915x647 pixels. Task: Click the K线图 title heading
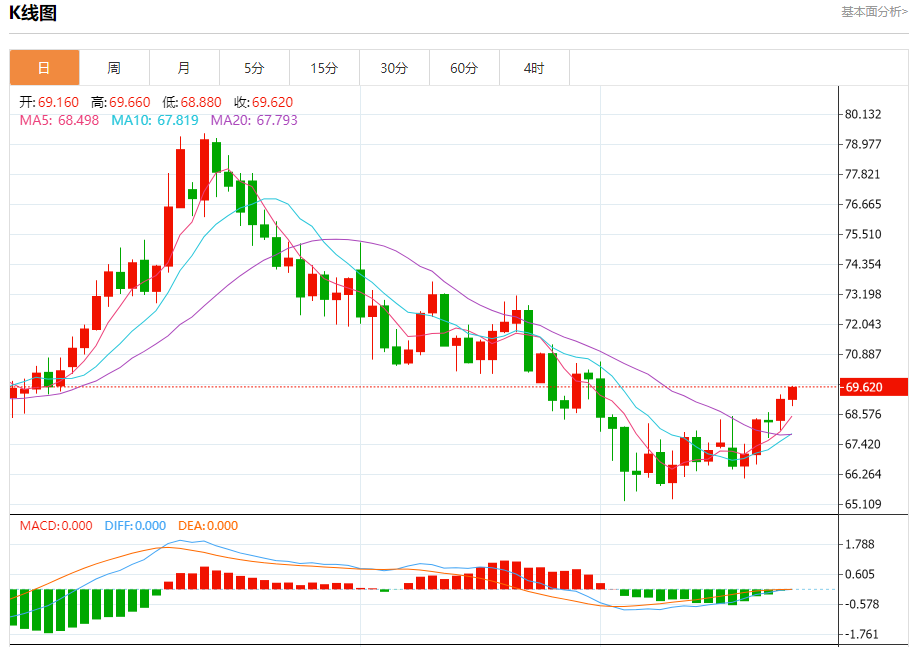(34, 13)
